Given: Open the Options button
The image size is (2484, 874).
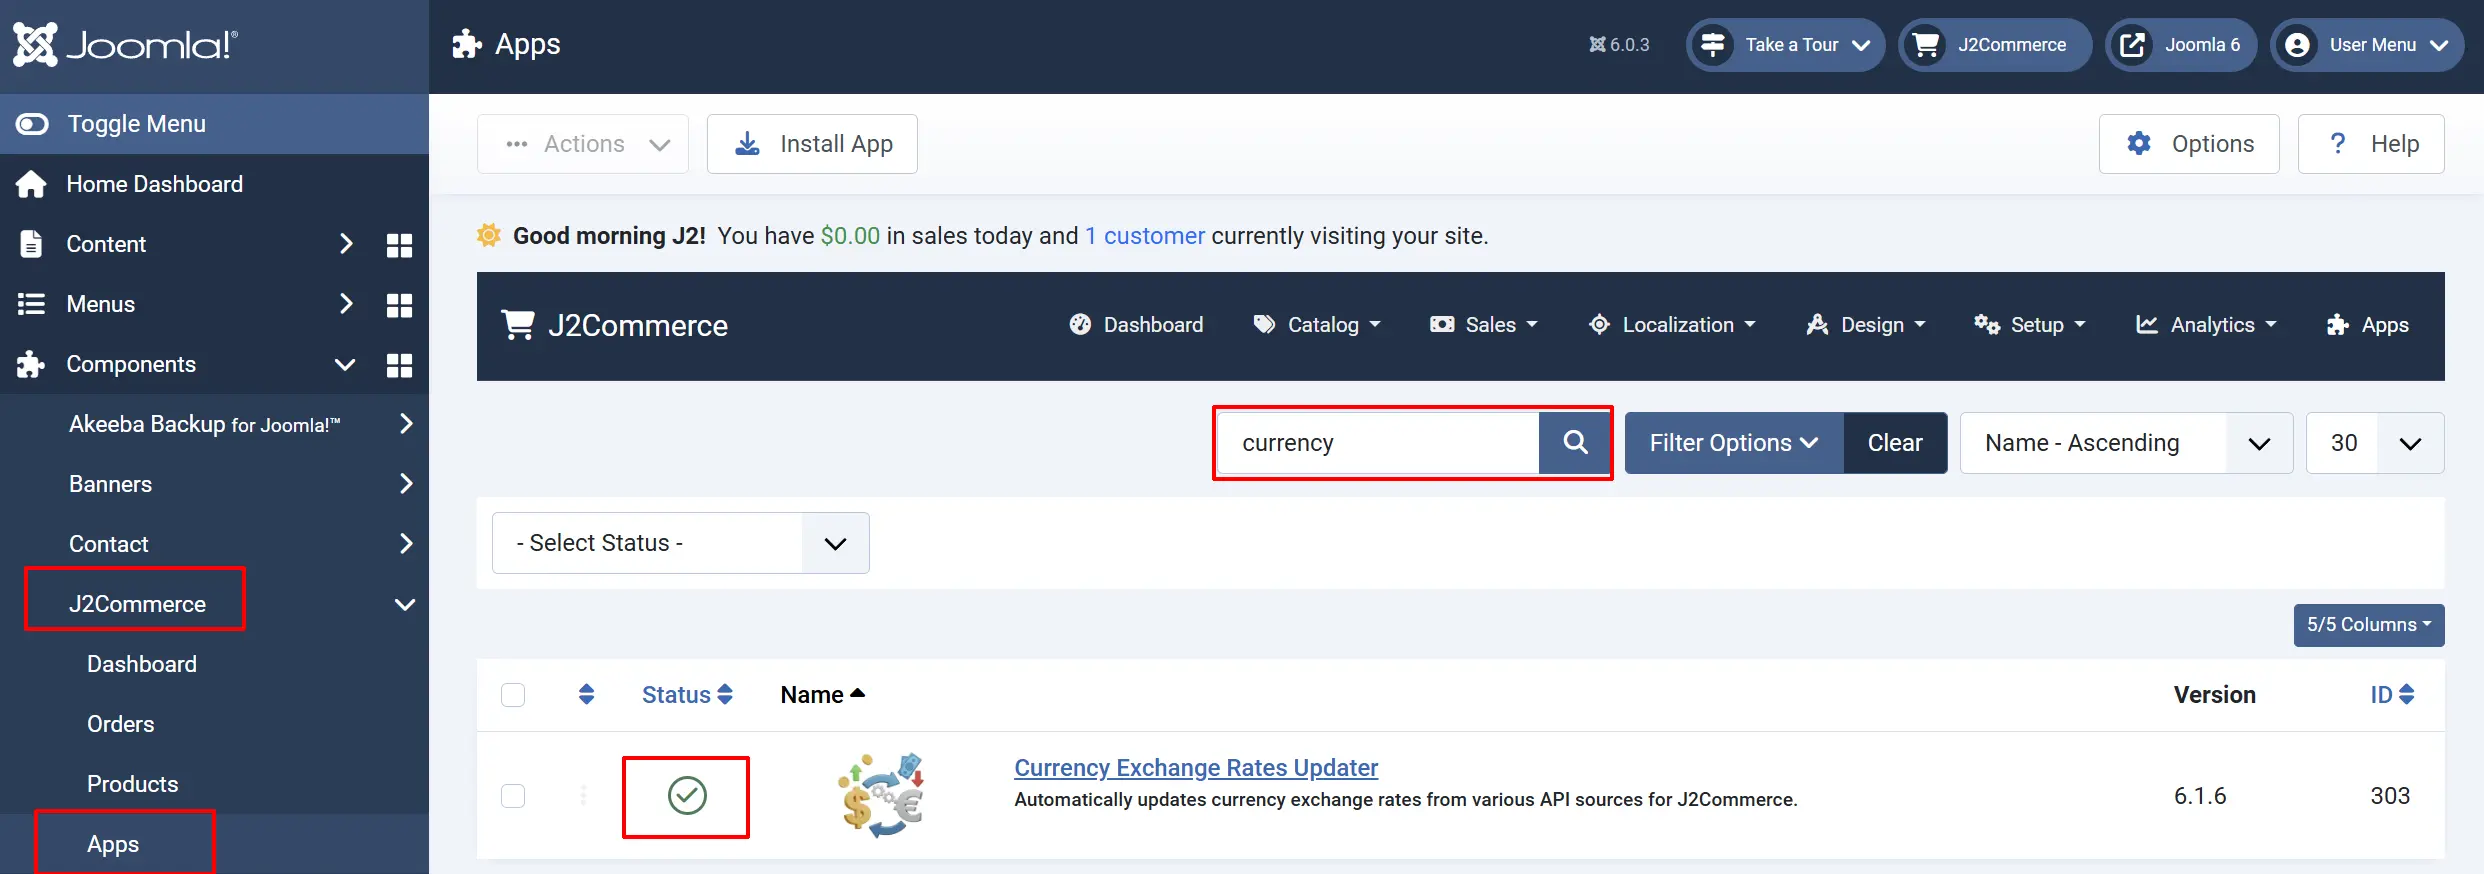Looking at the screenshot, I should 2189,144.
